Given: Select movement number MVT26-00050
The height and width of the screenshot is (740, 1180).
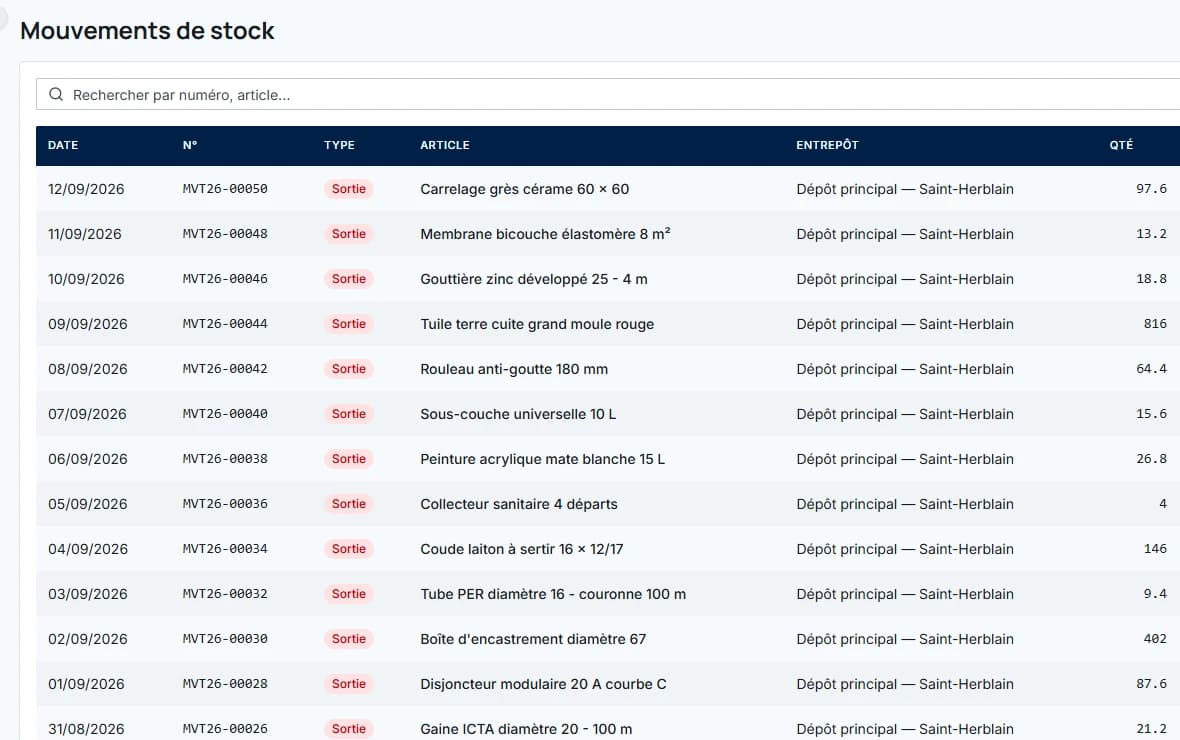Looking at the screenshot, I should [x=225, y=189].
